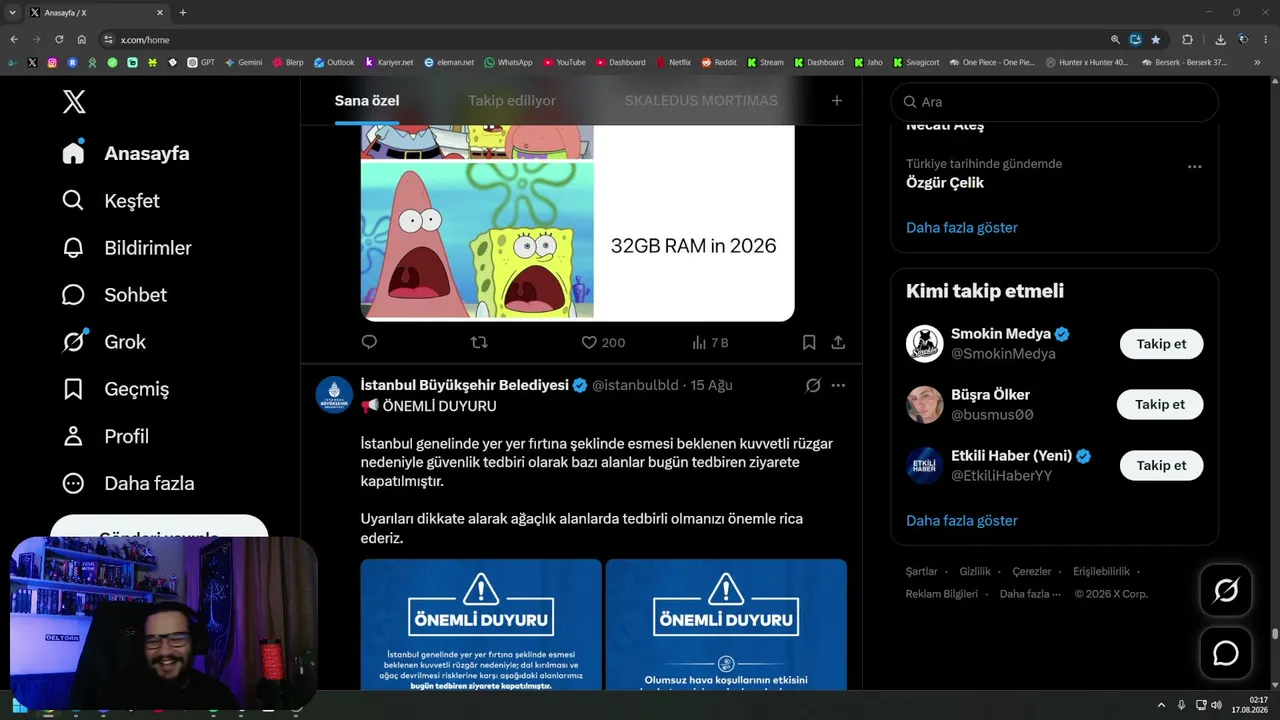Open a new browser tab
This screenshot has width=1280, height=720.
[x=182, y=13]
